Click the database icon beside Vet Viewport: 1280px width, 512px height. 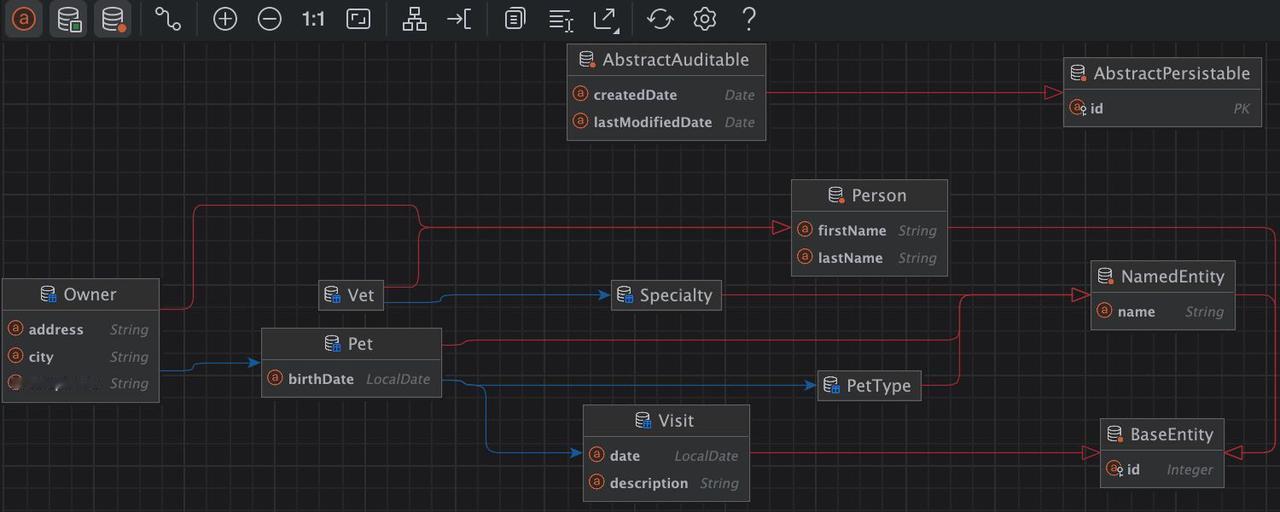[333, 295]
